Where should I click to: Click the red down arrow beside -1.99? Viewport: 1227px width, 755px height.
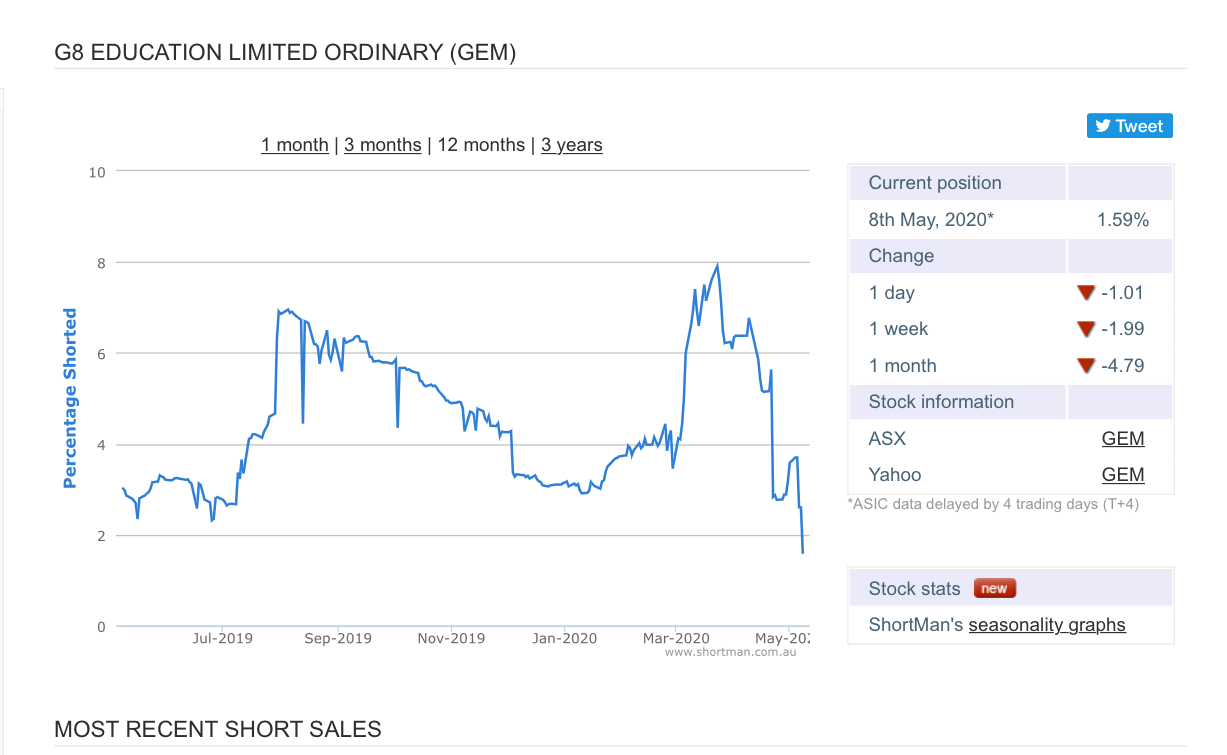[x=1086, y=329]
